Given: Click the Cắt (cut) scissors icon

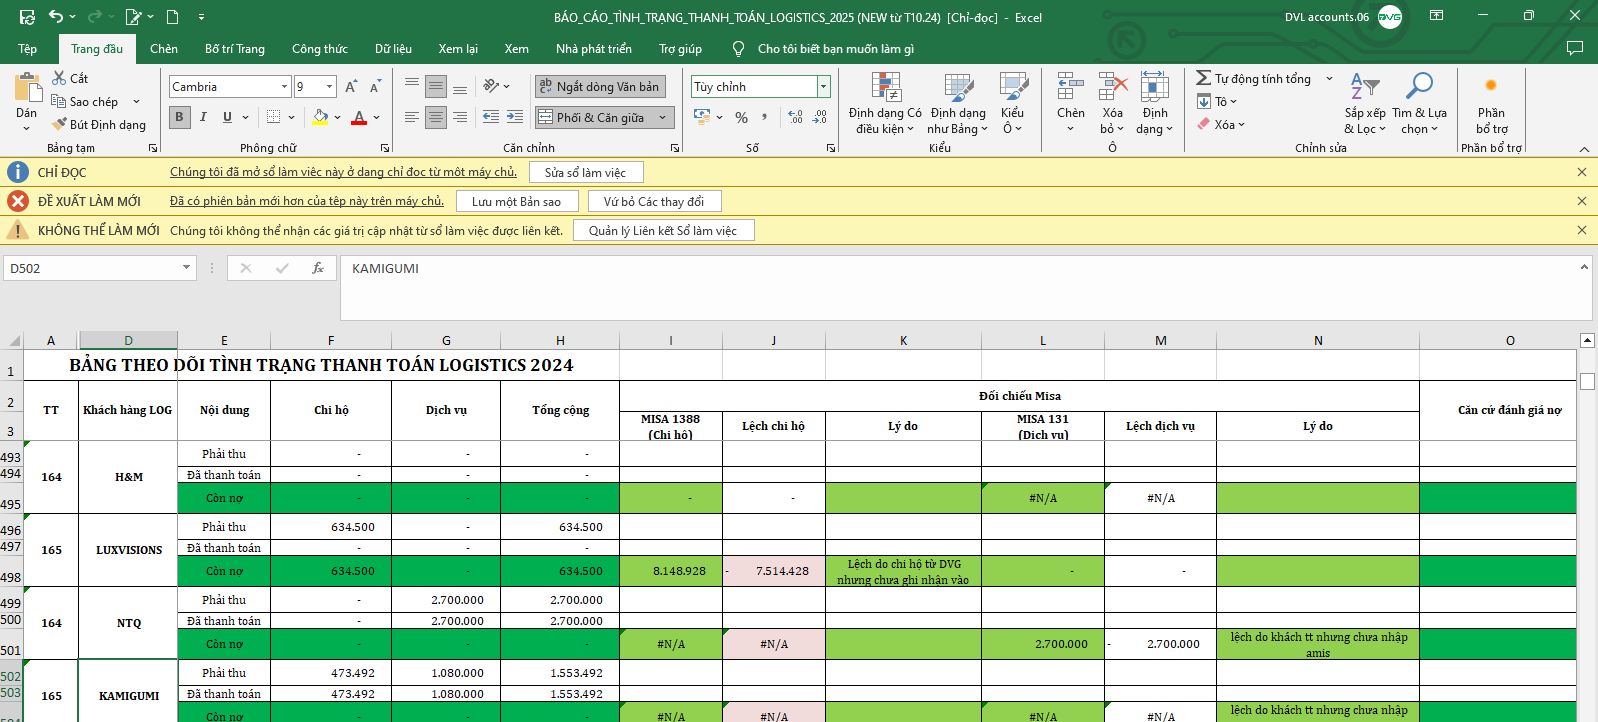Looking at the screenshot, I should click(59, 78).
